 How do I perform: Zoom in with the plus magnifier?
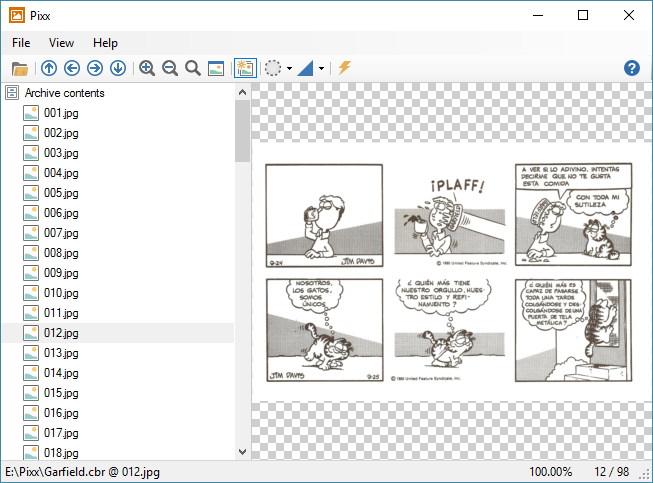[x=147, y=68]
